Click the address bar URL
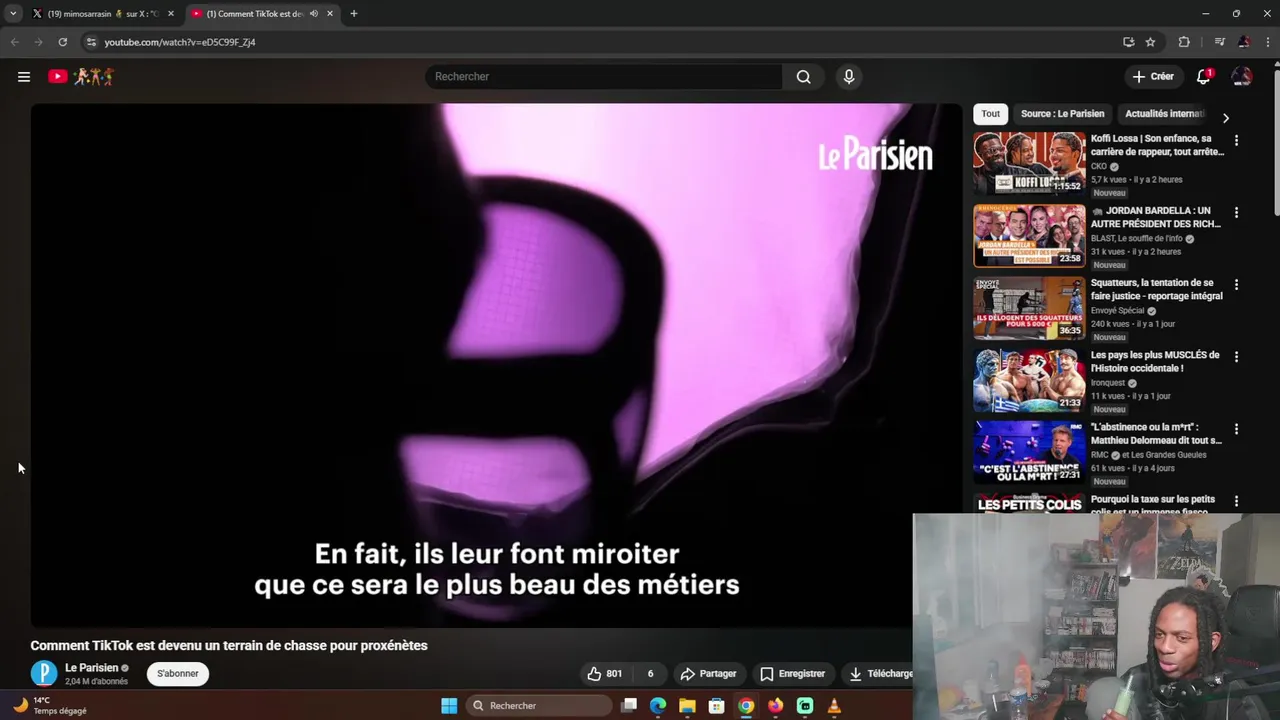1280x720 pixels. [180, 42]
